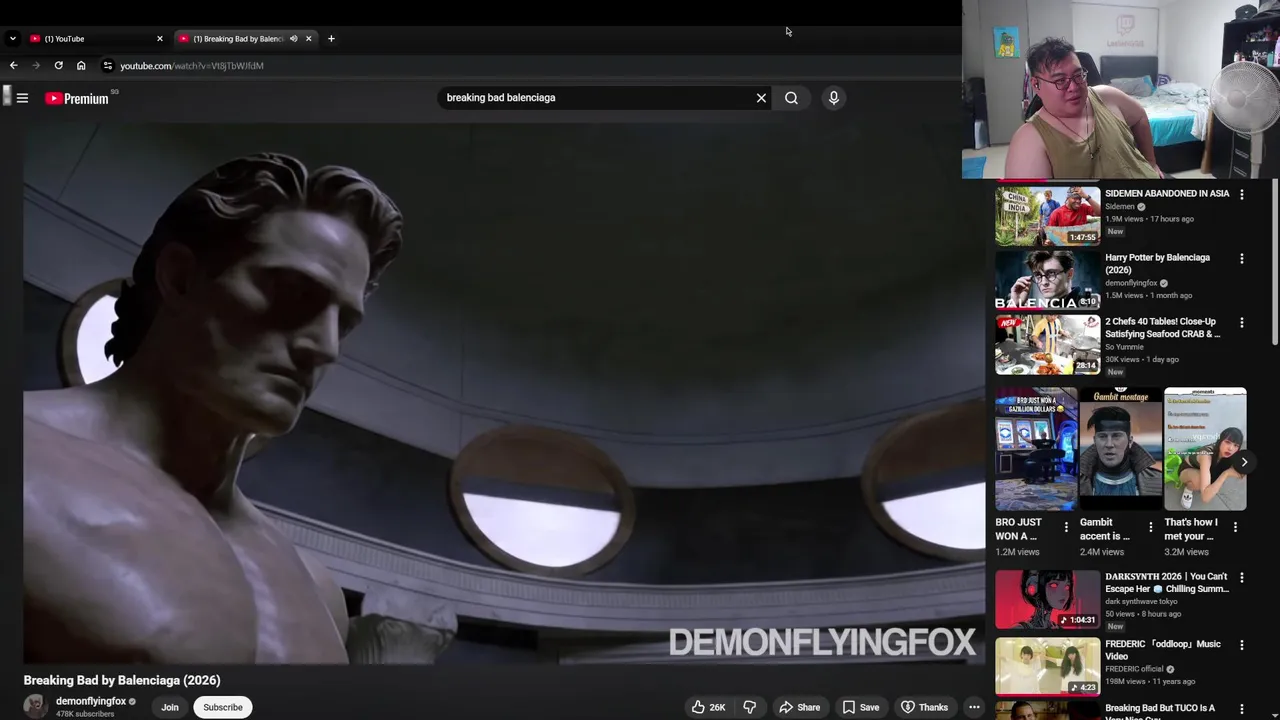Open SIDEMEN ABANDONED IN ASIA thumbnail
Viewport: 1280px width, 720px height.
[1047, 216]
